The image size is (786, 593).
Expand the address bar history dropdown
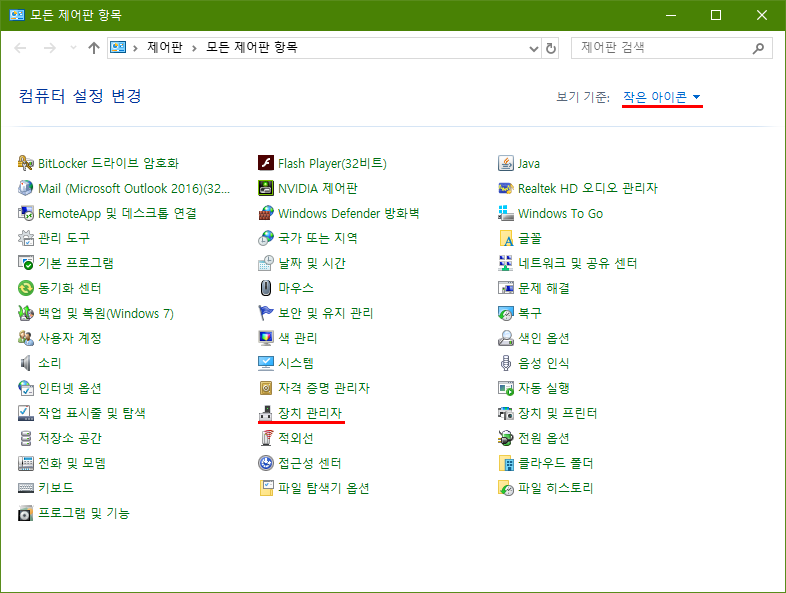click(x=534, y=48)
